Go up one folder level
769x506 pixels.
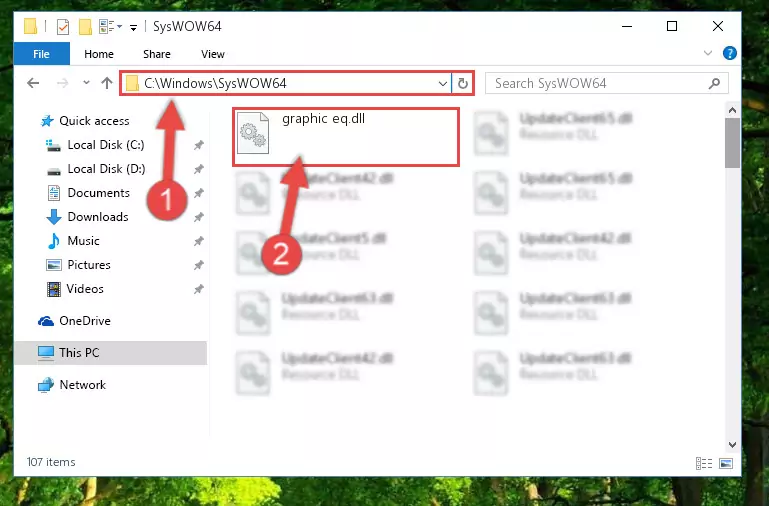107,83
